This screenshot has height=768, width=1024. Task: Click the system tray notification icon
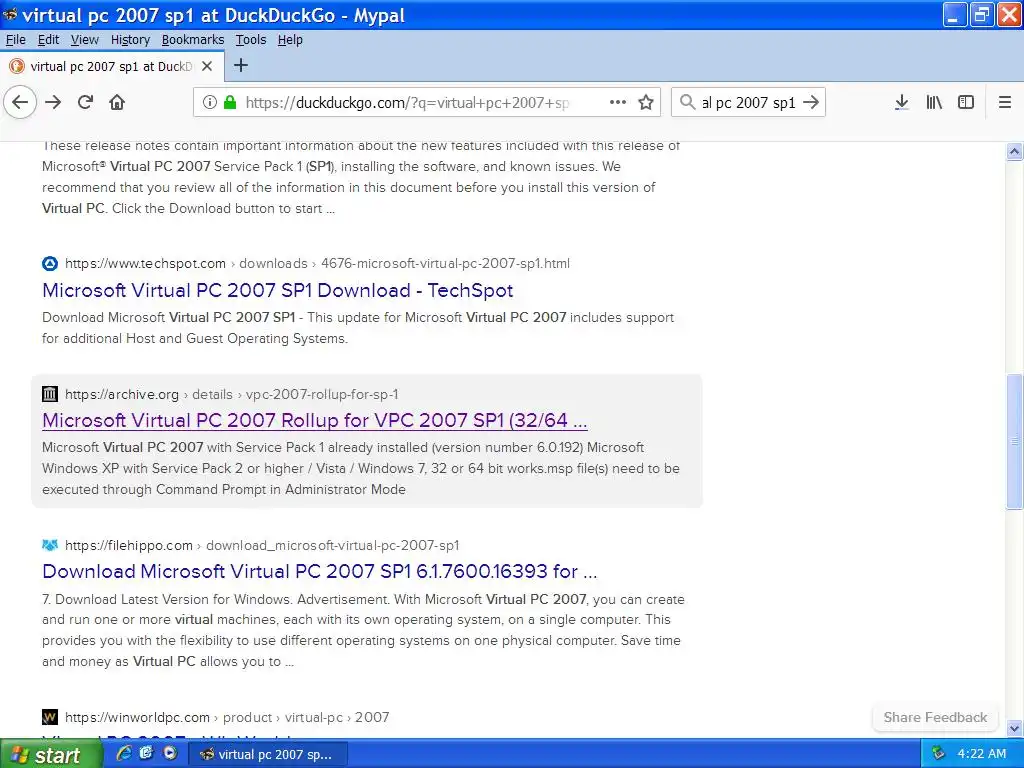pyautogui.click(x=938, y=754)
